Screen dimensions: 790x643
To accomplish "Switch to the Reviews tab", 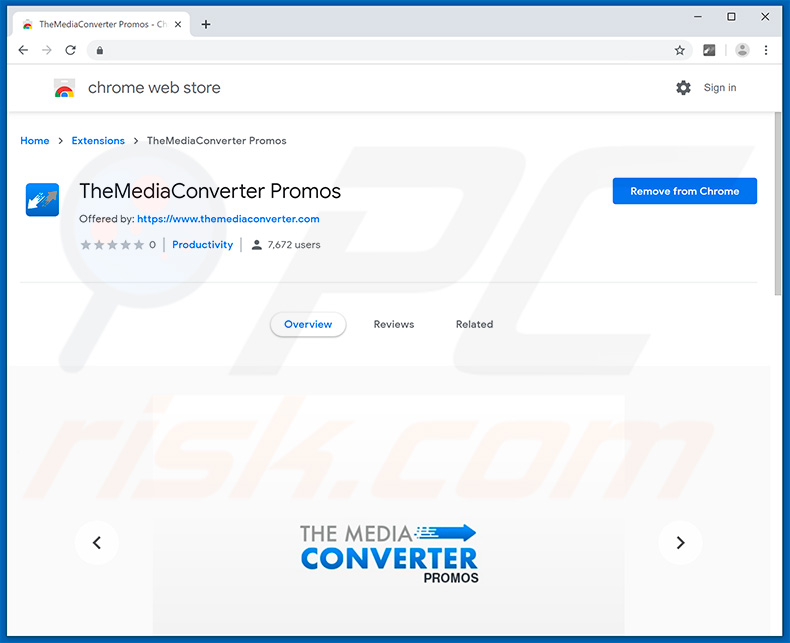I will point(393,325).
